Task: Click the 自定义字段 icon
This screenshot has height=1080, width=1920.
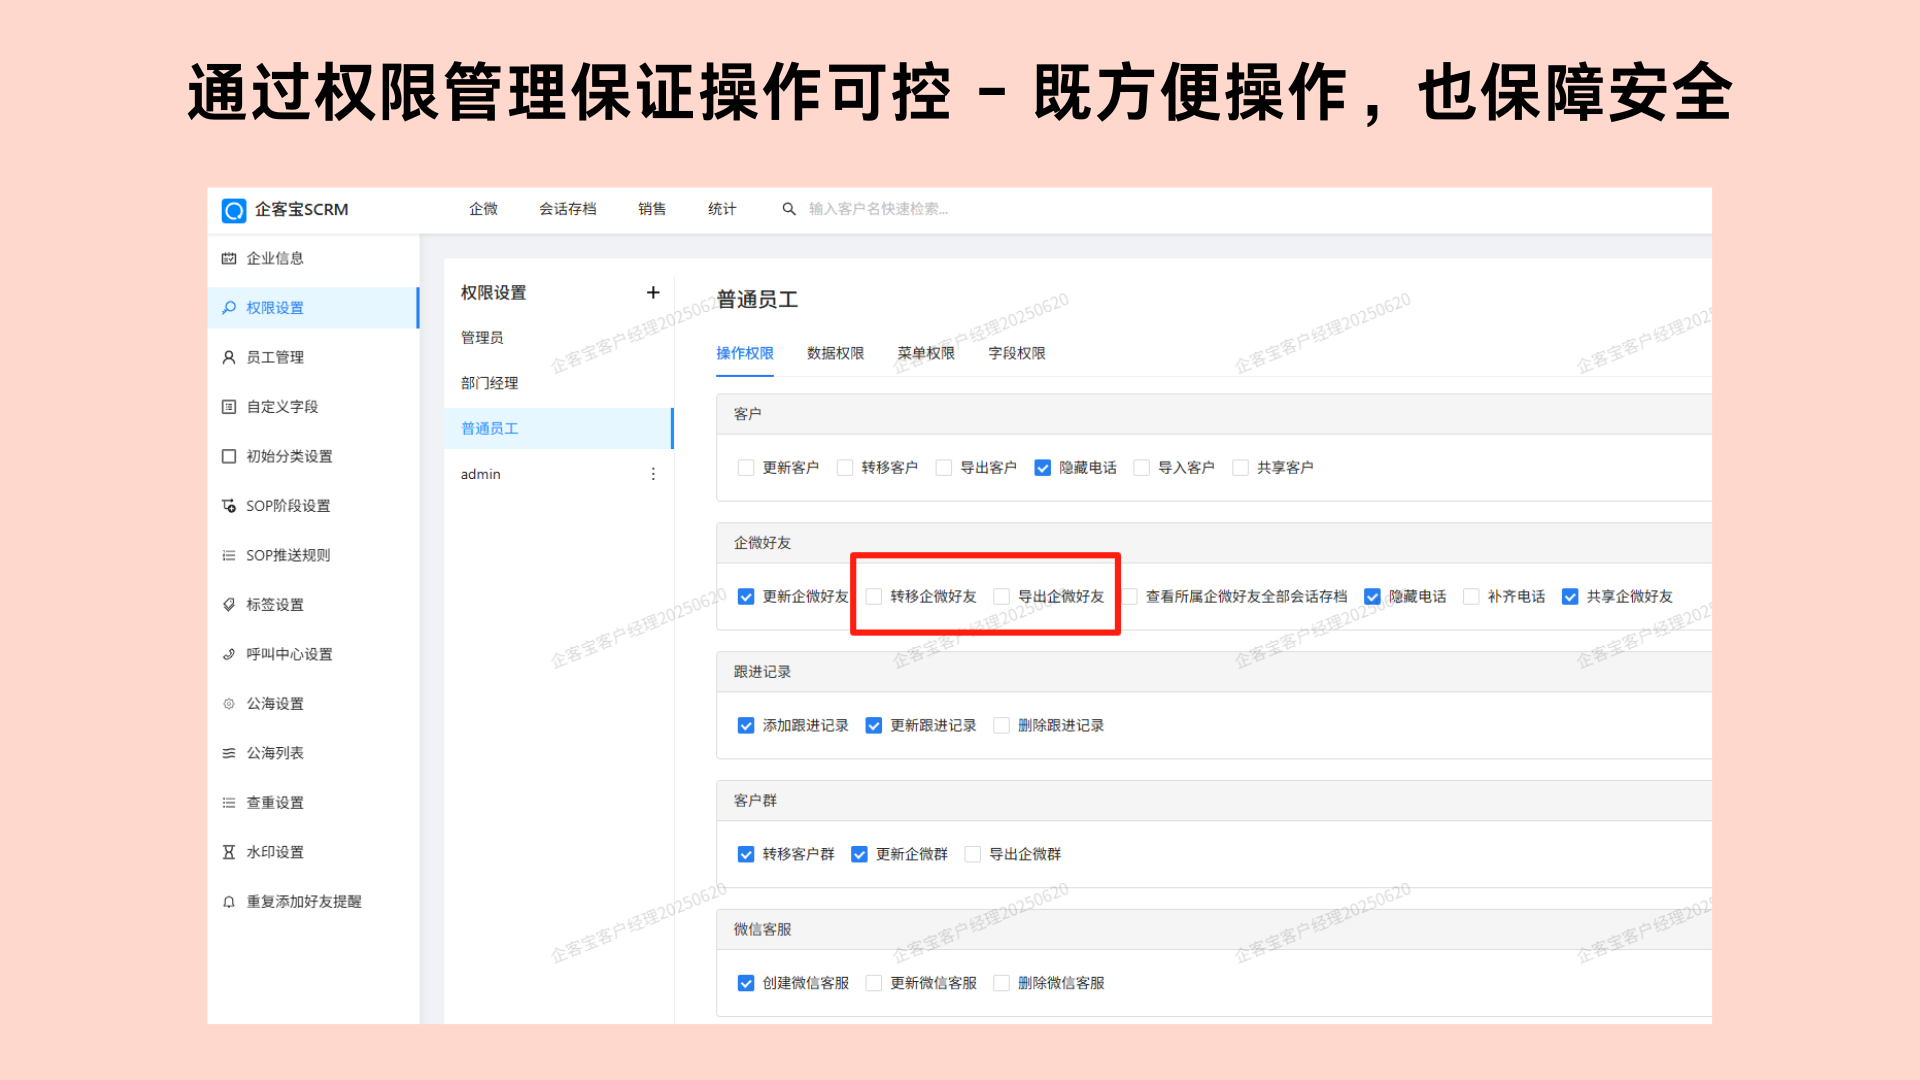Action: [229, 407]
